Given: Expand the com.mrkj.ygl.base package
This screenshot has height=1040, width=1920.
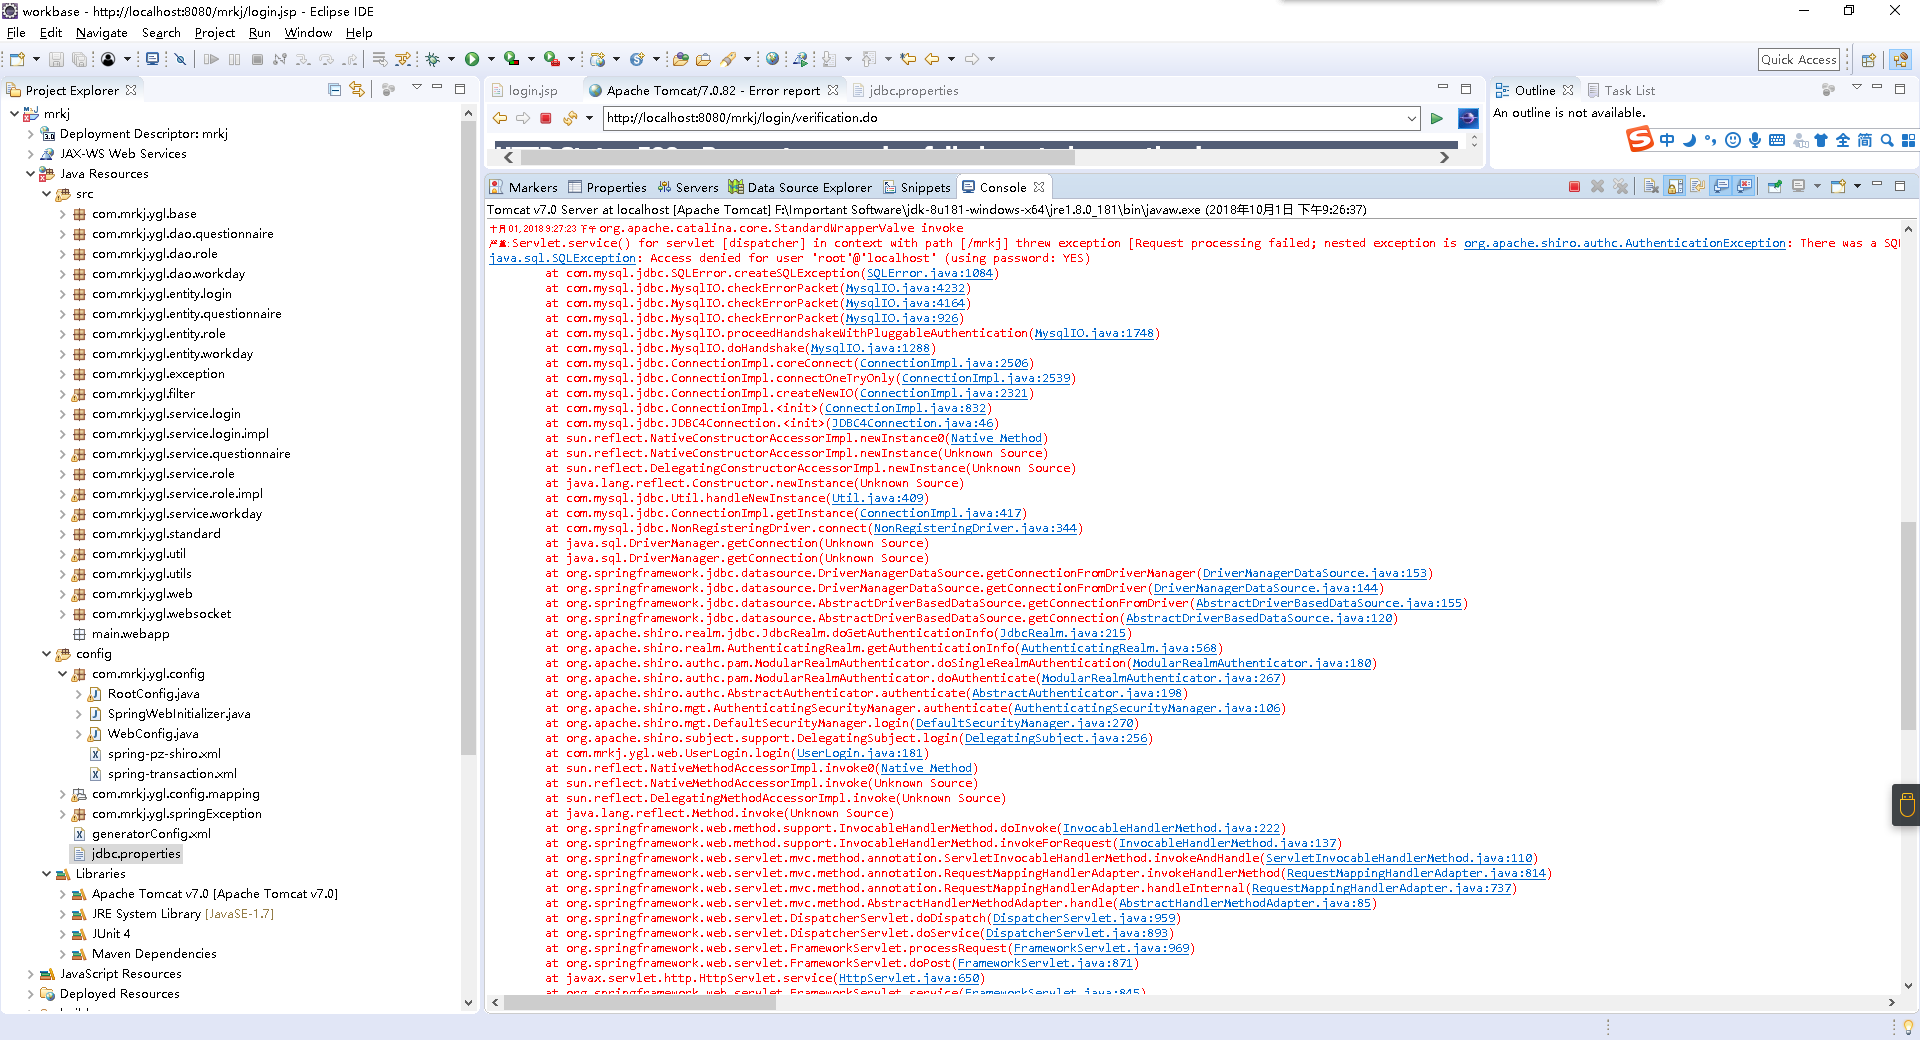Looking at the screenshot, I should [62, 214].
